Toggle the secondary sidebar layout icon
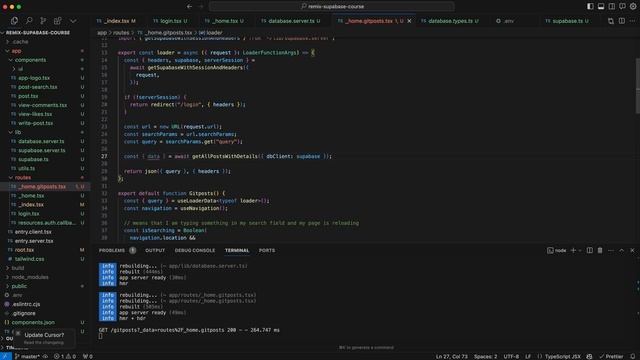The width and height of the screenshot is (640, 360). tap(611, 6)
